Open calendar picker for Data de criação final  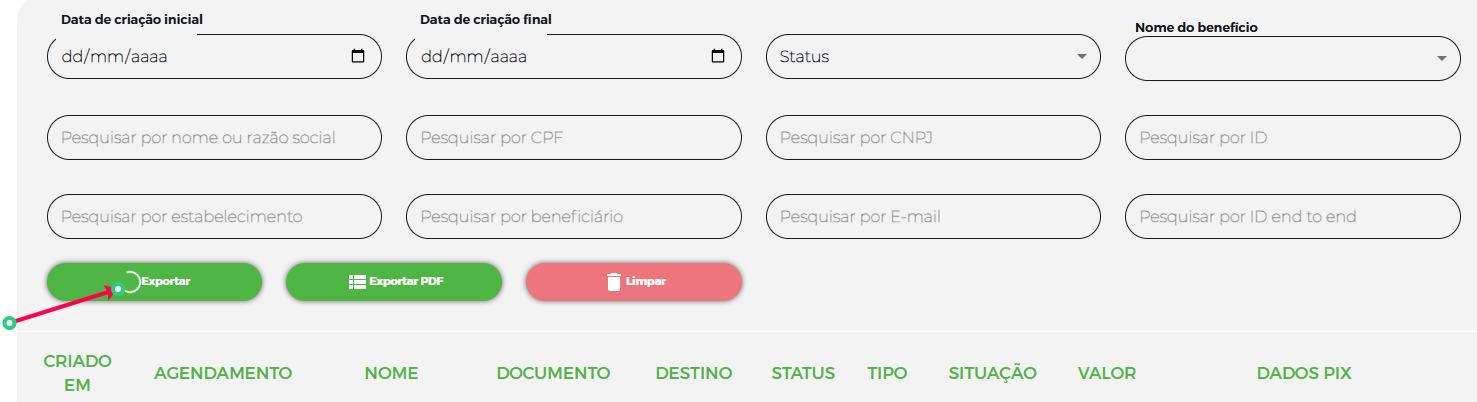coord(717,57)
